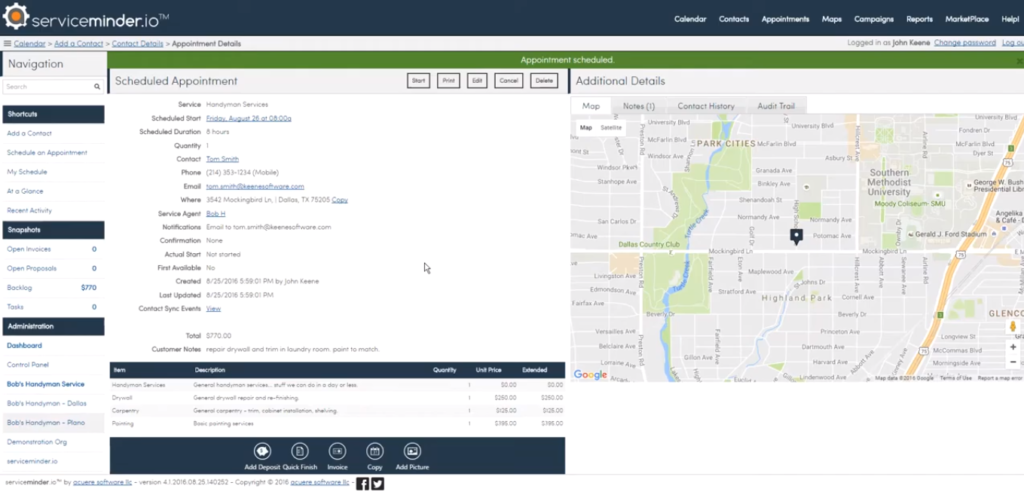
Task: Open the Facebook icon in footer
Action: coord(362,484)
